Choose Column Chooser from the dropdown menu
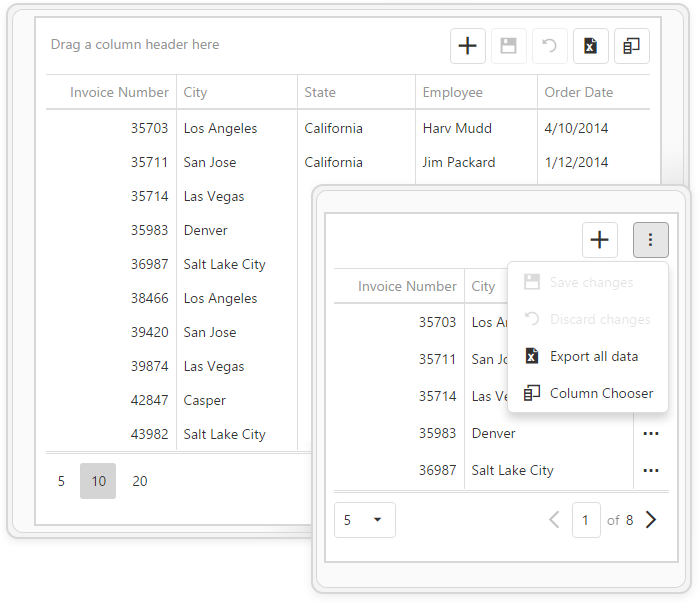Image resolution: width=700 pixels, height=603 pixels. [601, 394]
